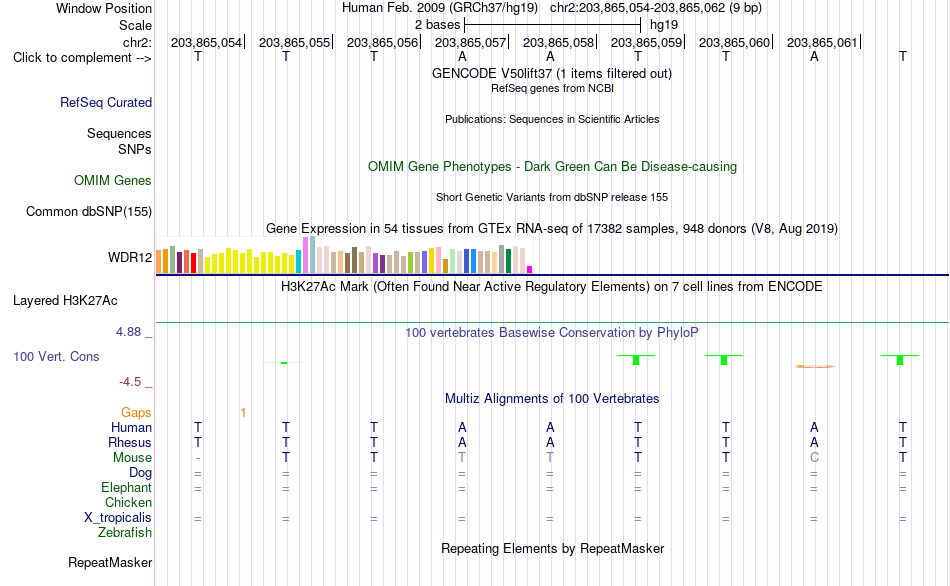Click 'Publications: Sequences in Scientific Articles' title
The image size is (950, 586).
click(552, 119)
